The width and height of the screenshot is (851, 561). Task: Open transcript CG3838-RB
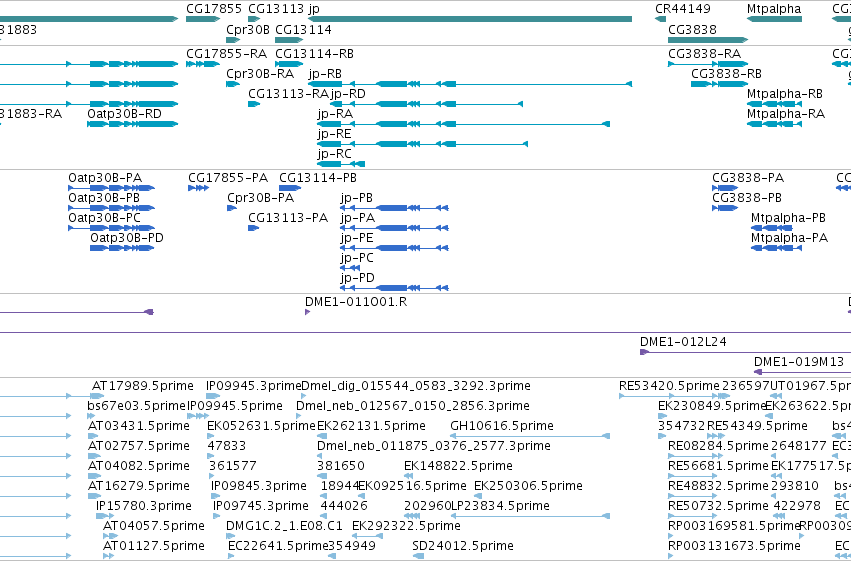[x=726, y=74]
